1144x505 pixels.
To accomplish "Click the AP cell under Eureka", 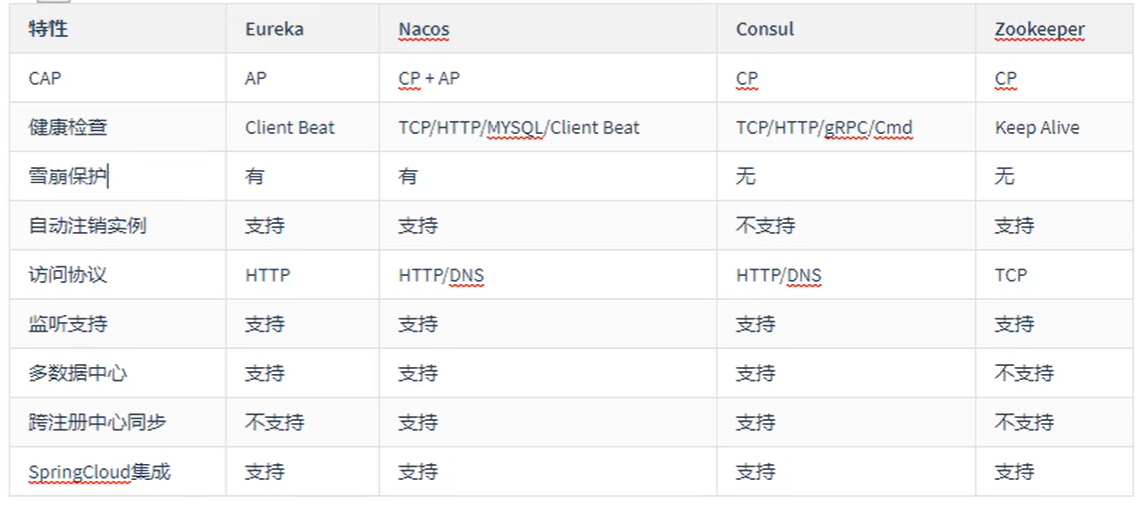I will pos(256,78).
